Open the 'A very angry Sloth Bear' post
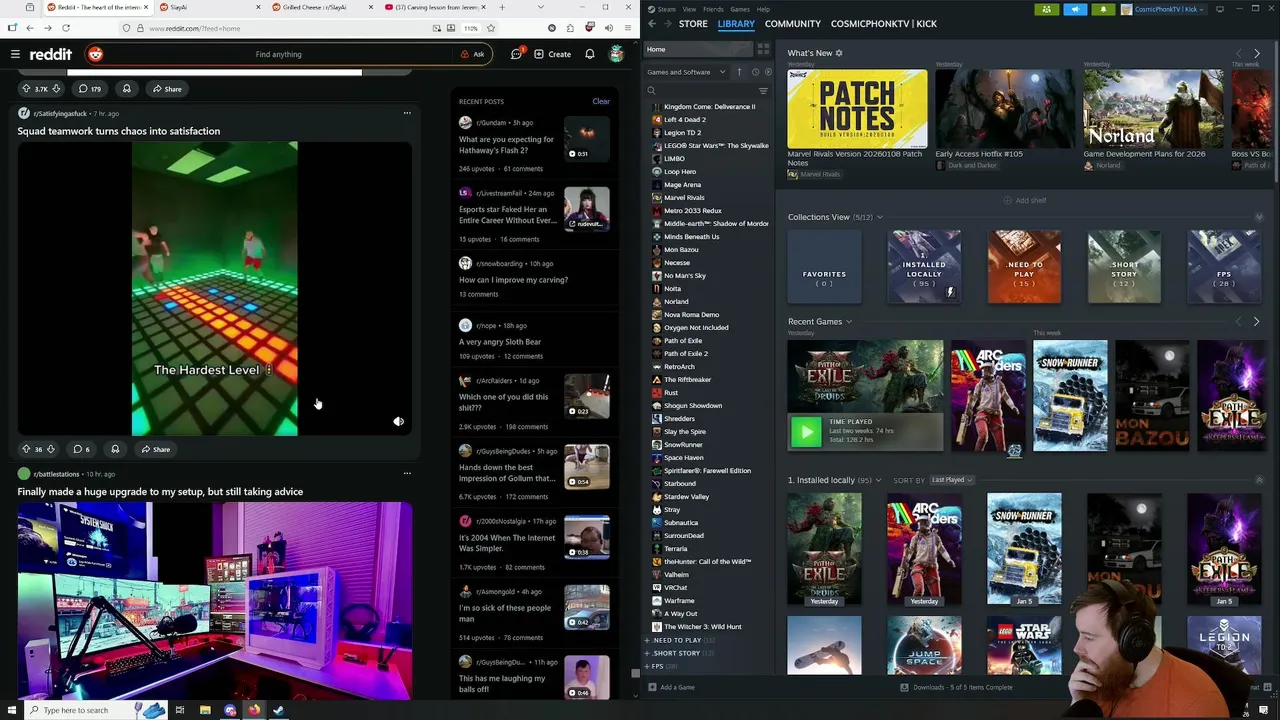Screen dimensions: 1280x720 (x=500, y=342)
